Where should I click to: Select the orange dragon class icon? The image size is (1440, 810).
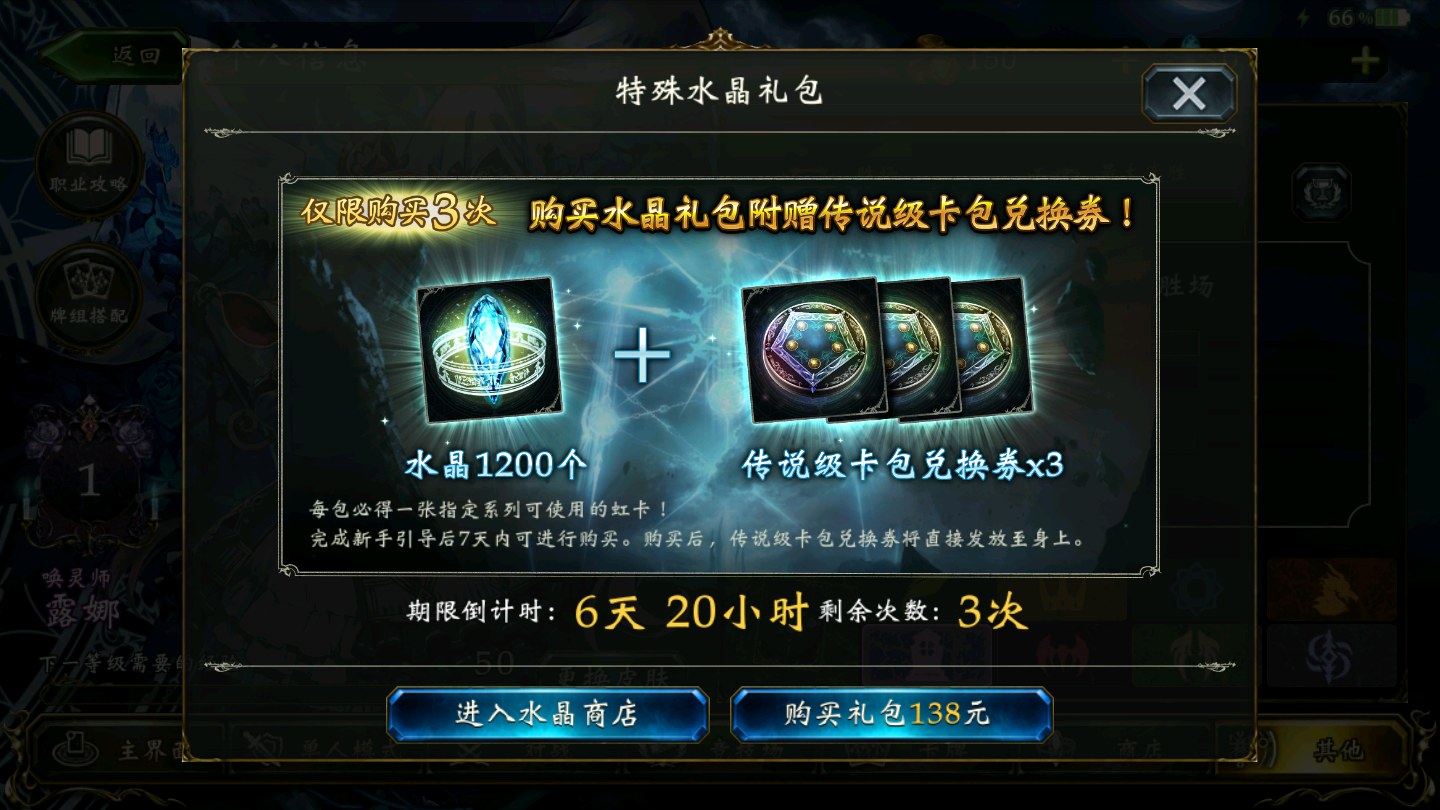(1332, 589)
